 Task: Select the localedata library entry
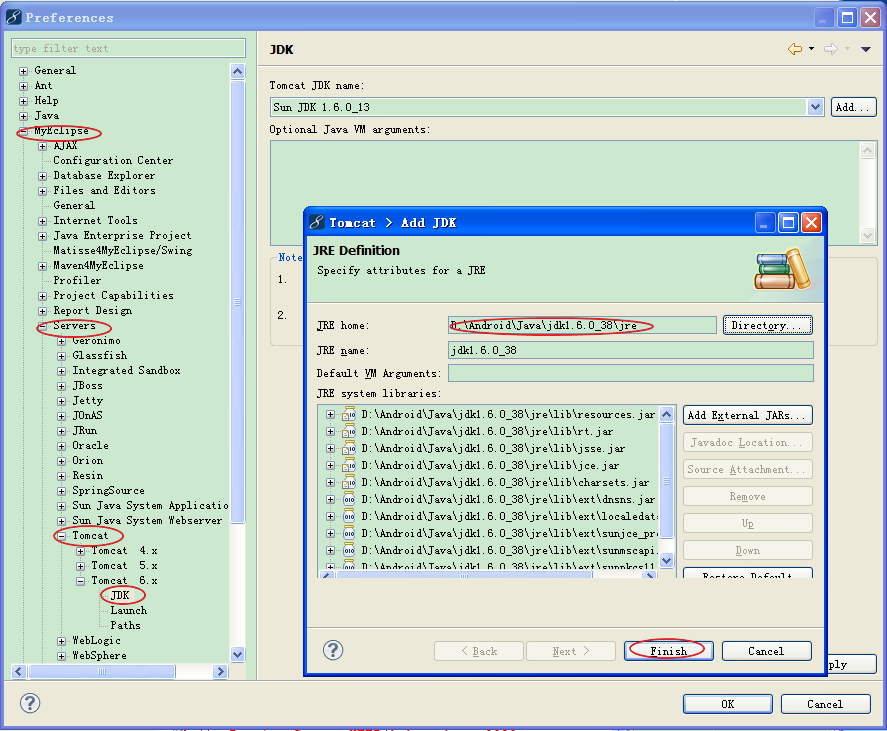[x=509, y=516]
